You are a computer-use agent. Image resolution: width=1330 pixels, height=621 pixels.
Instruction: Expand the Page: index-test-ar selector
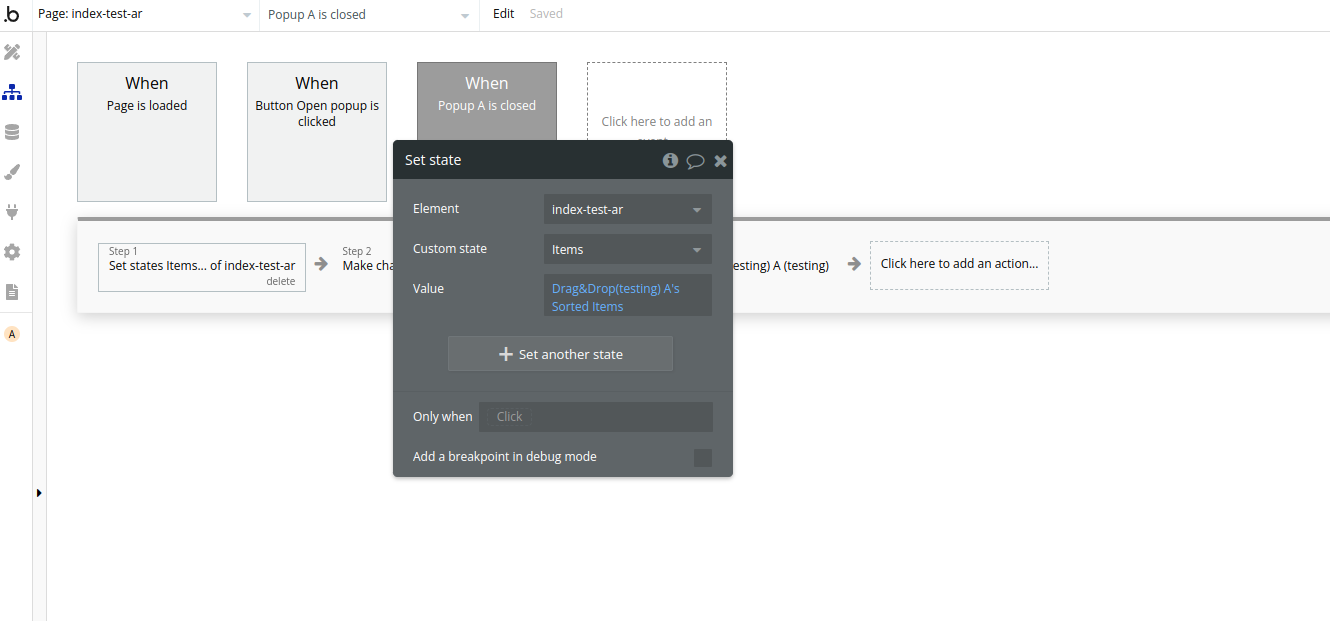[x=145, y=15]
